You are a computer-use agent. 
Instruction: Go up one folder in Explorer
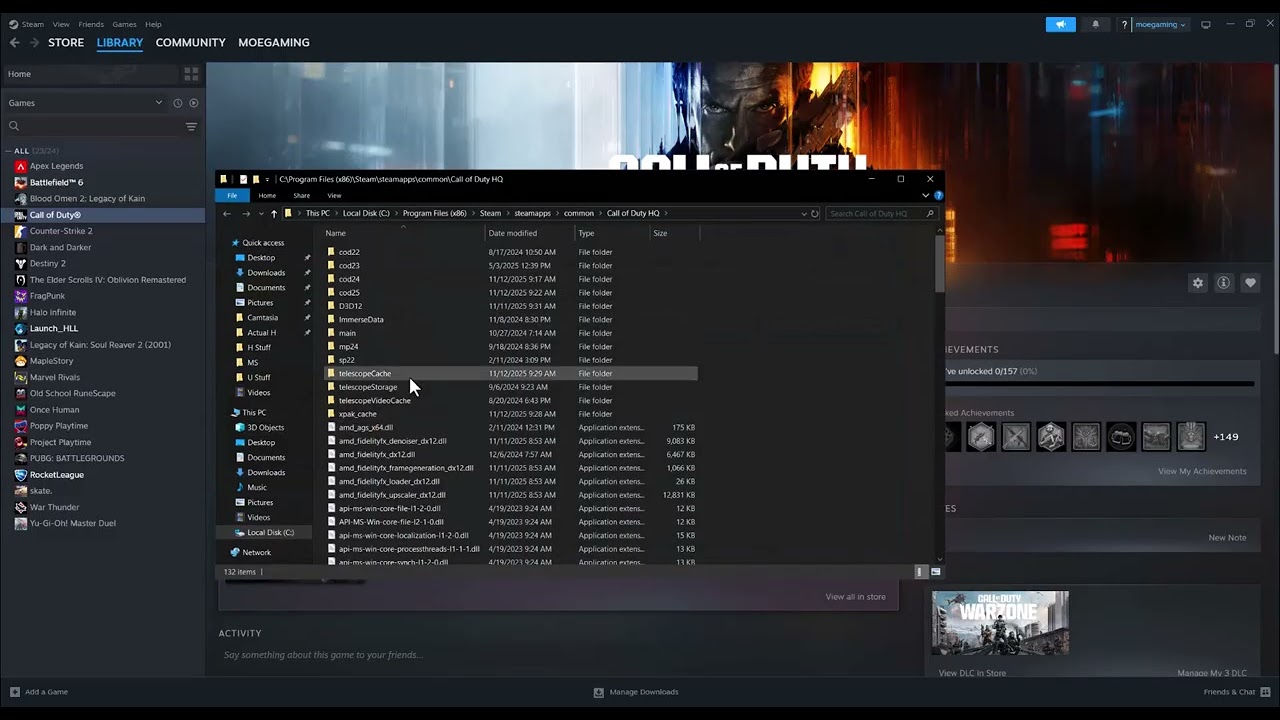(x=274, y=213)
